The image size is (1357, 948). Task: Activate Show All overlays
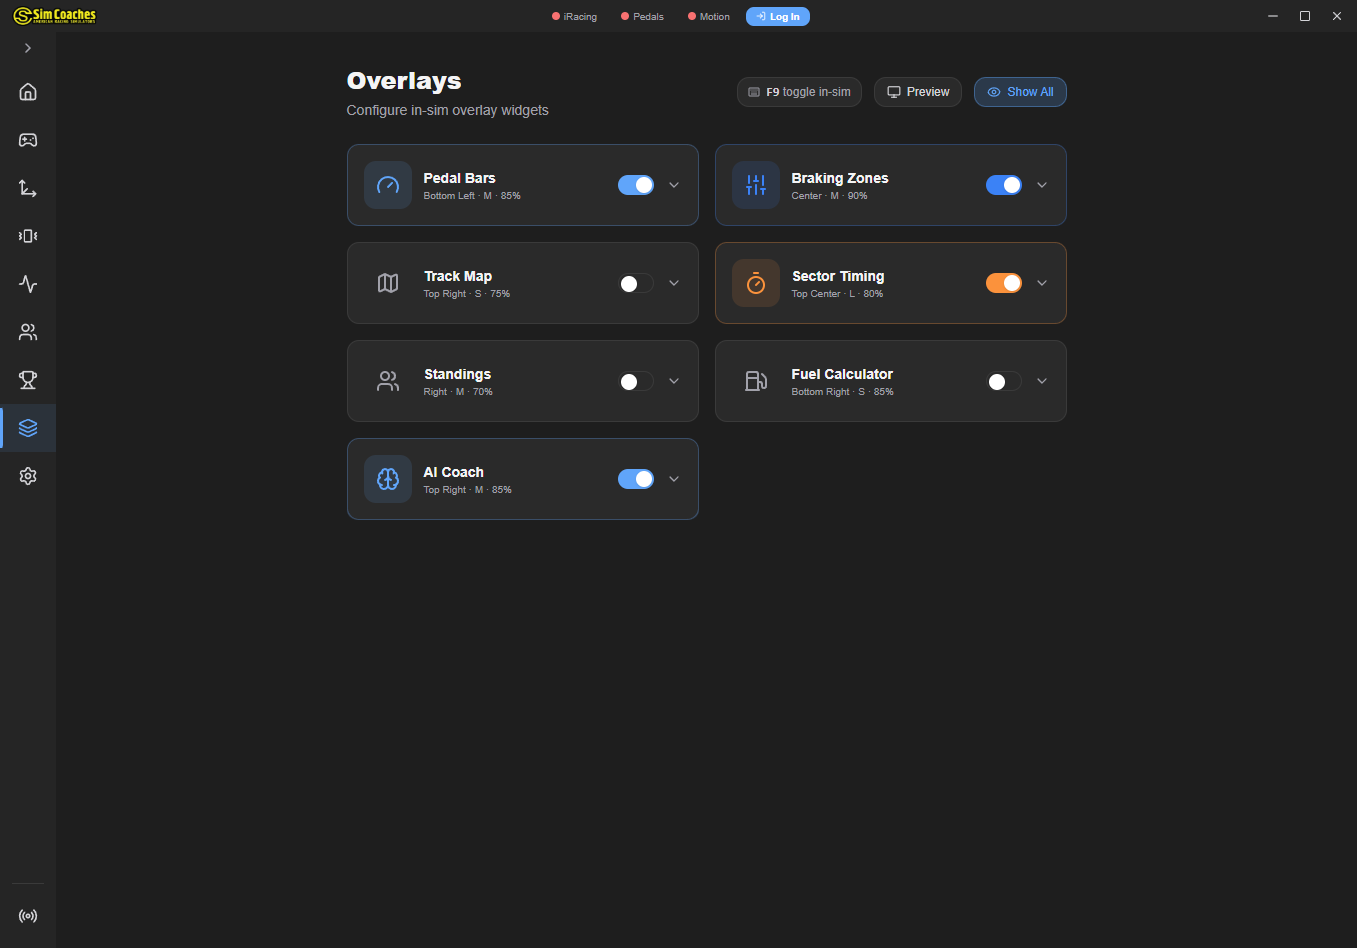pyautogui.click(x=1020, y=91)
